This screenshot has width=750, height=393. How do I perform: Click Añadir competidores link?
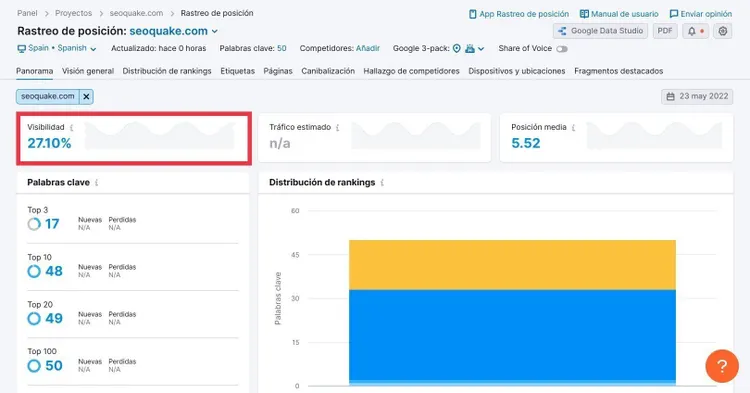368,48
